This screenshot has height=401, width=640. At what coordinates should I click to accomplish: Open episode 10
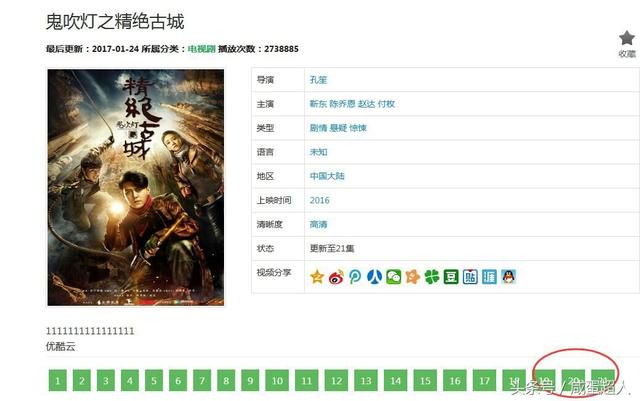pos(277,381)
